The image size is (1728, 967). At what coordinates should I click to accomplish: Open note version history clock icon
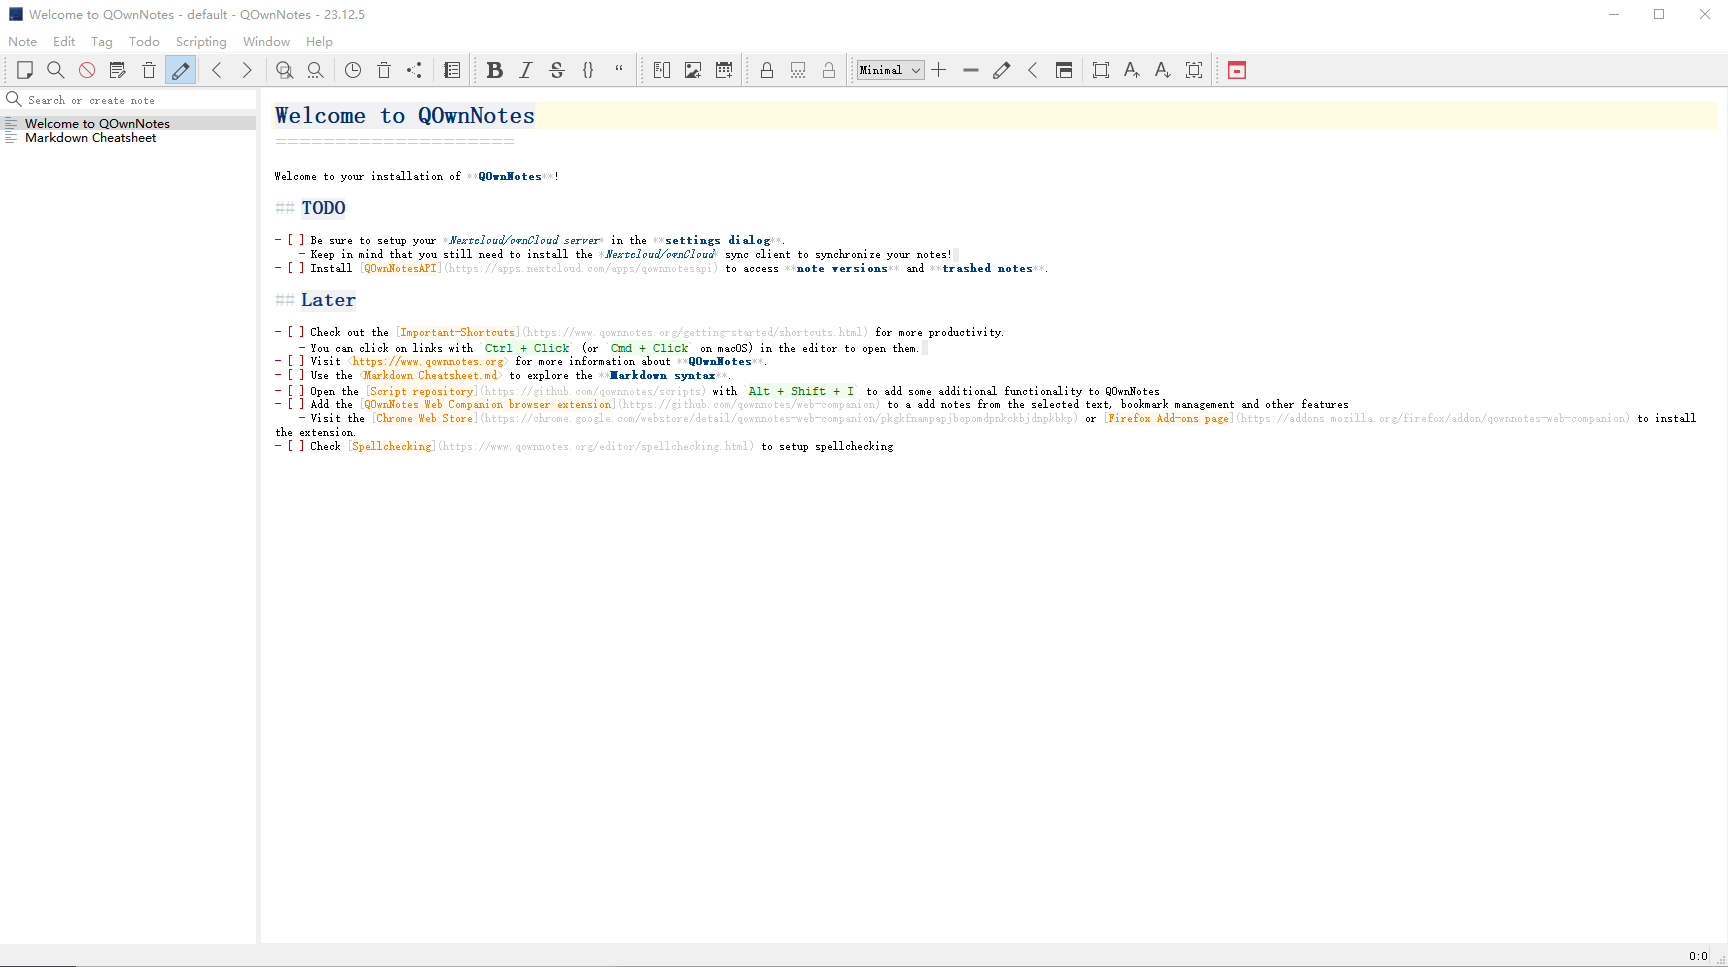(x=353, y=70)
